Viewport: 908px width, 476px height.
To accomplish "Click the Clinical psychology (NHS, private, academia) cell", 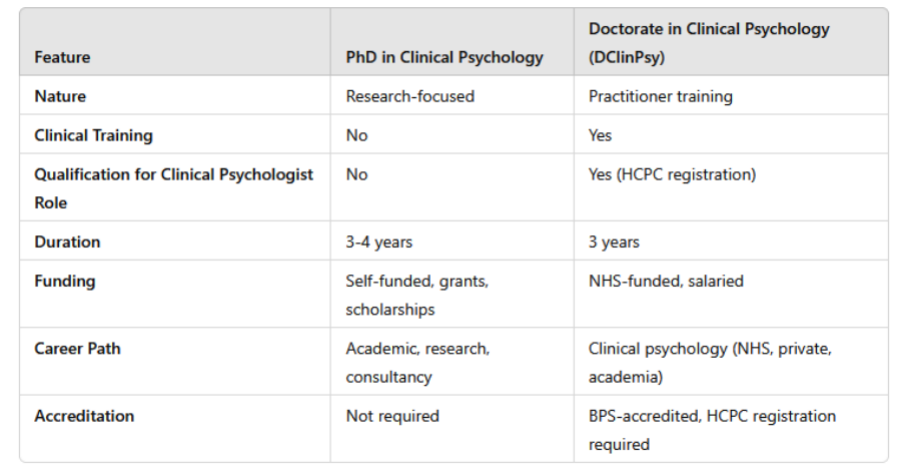I will [710, 363].
